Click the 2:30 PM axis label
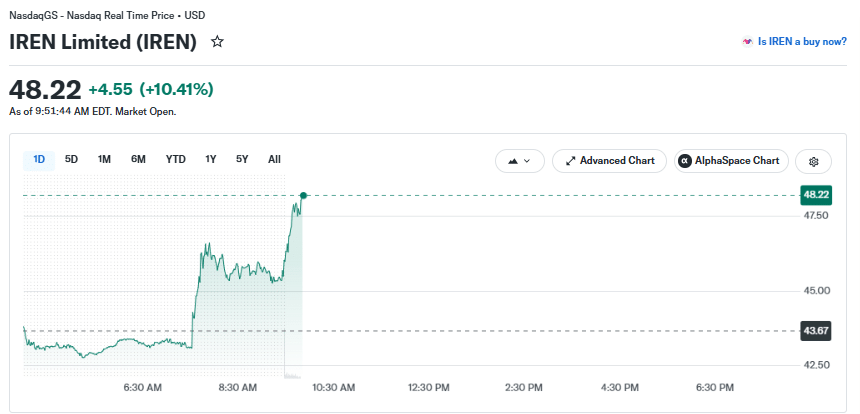This screenshot has height=414, width=860. (524, 388)
